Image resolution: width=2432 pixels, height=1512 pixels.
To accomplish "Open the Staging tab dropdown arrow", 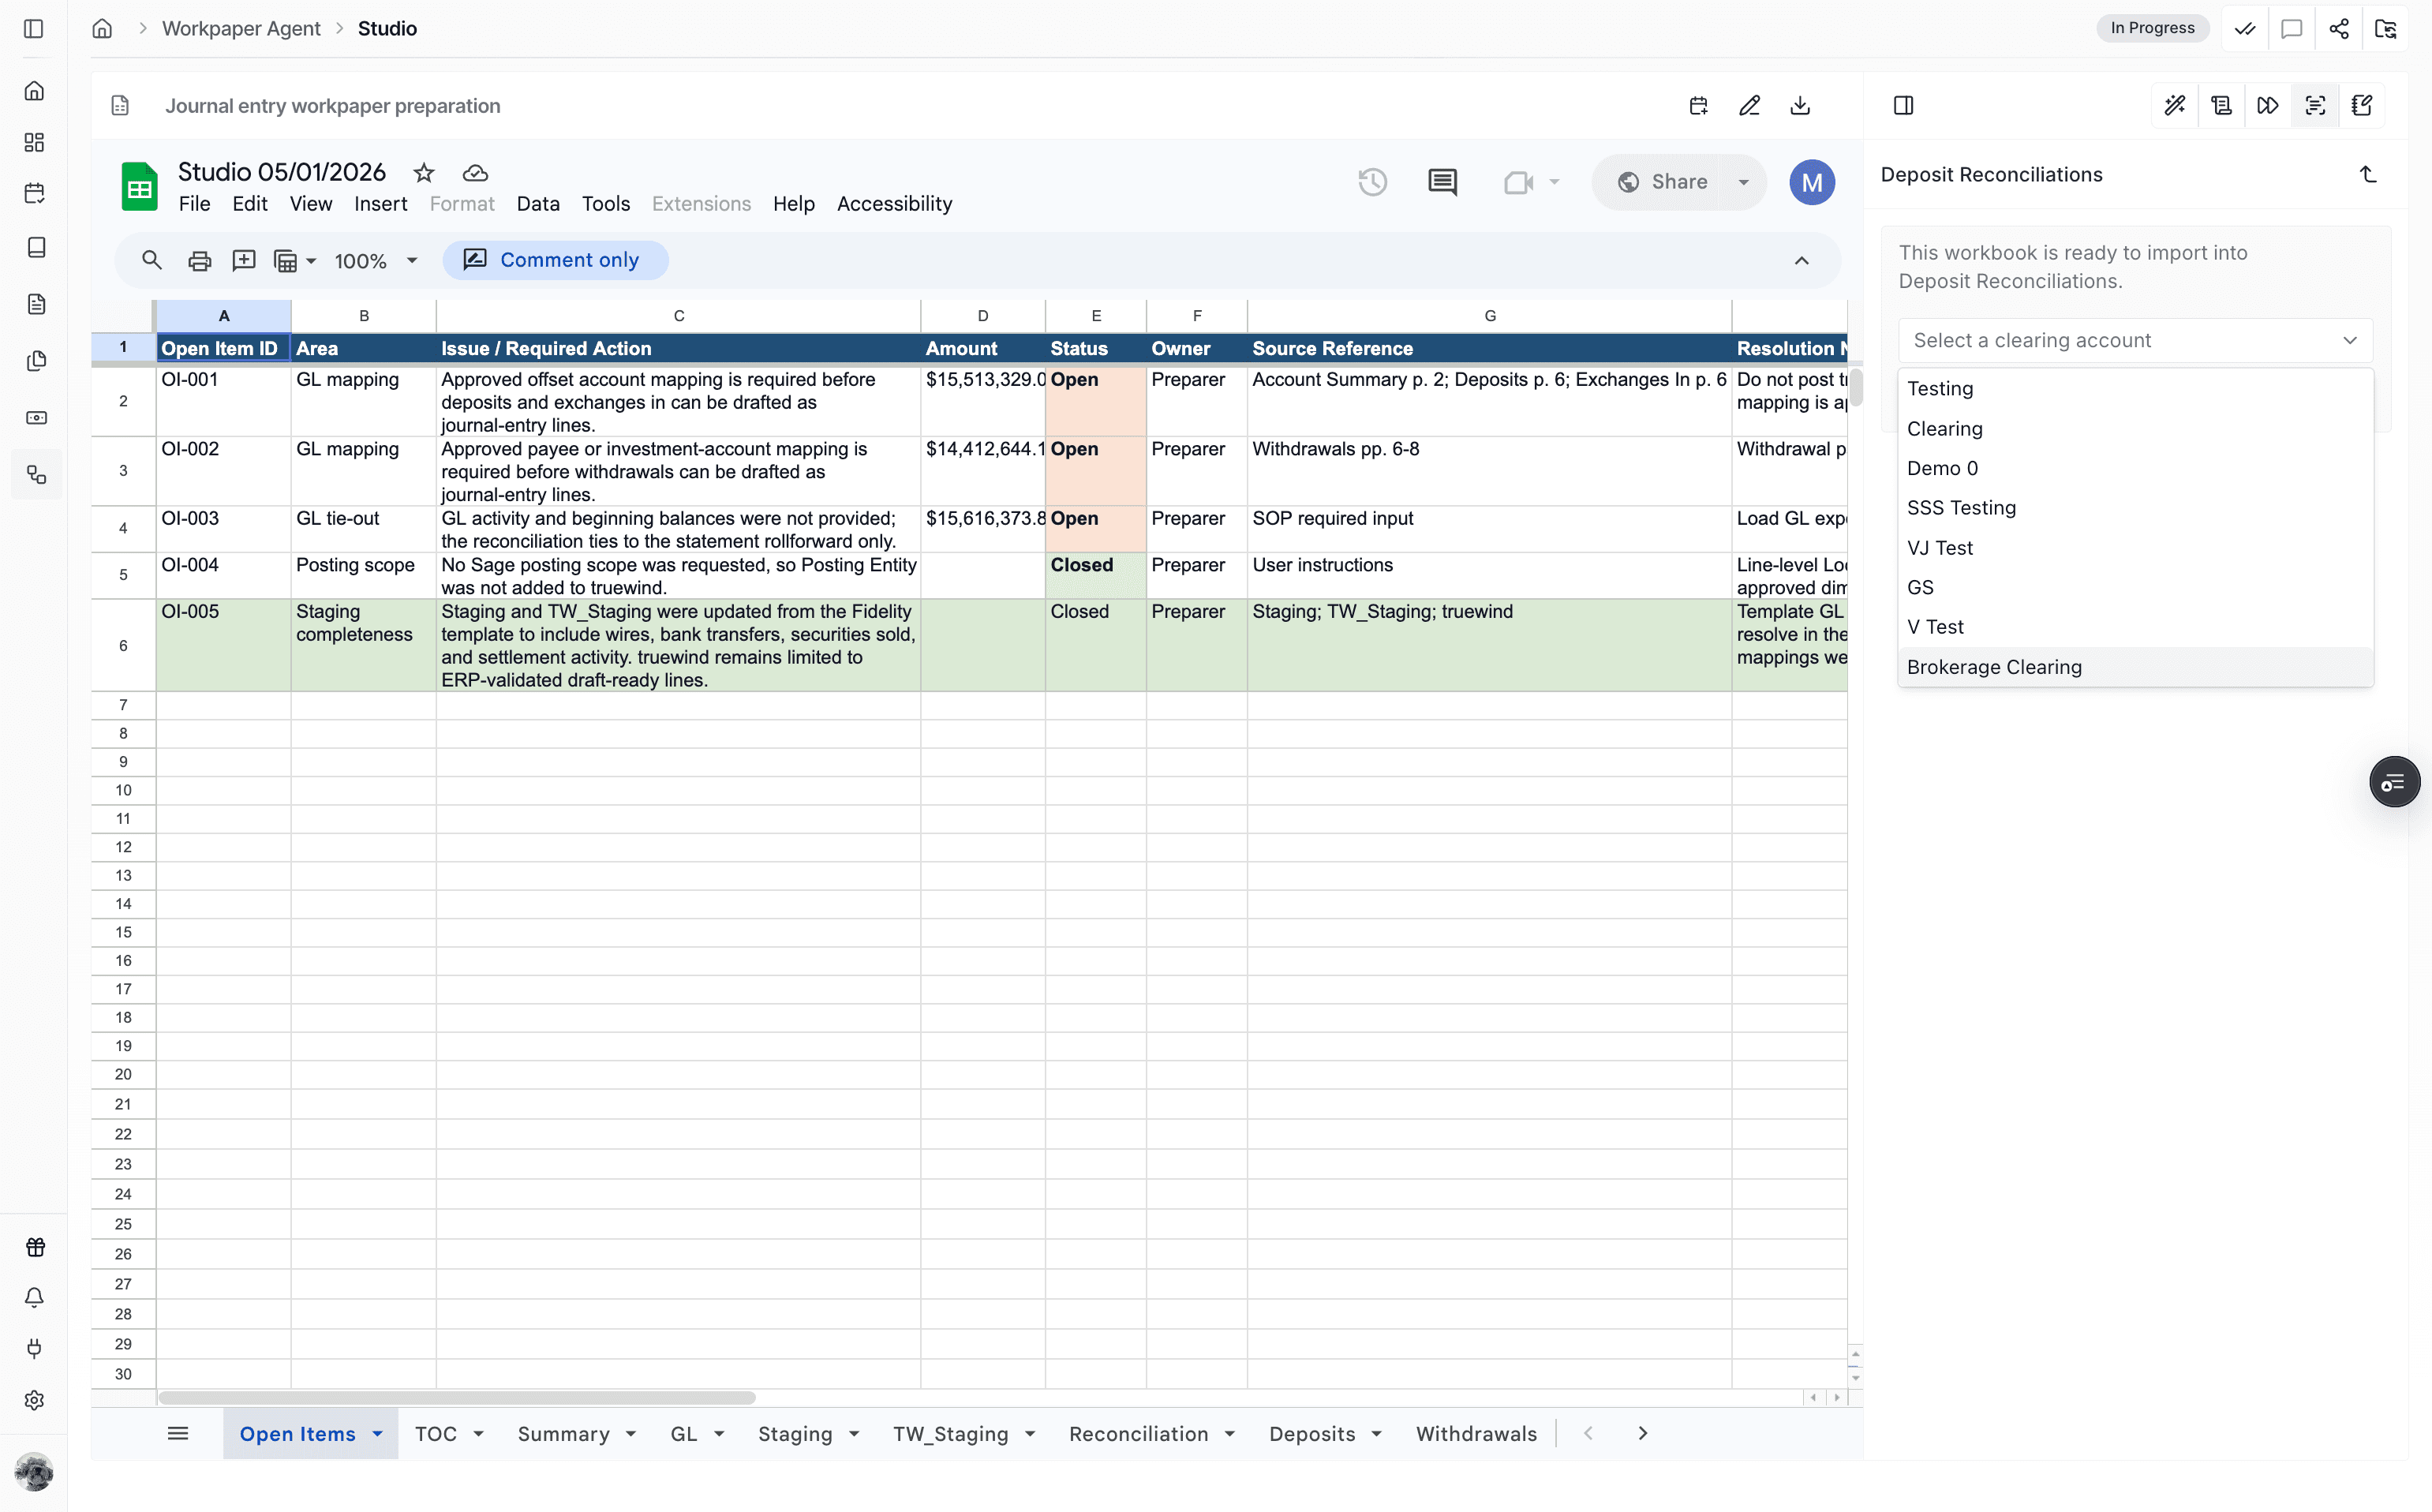I will [x=854, y=1434].
